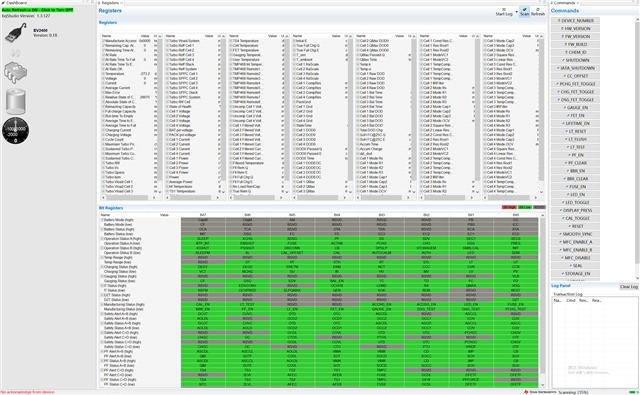The width and height of the screenshot is (640, 395).
Task: Send the PF_CLEAR command
Action: (575, 163)
